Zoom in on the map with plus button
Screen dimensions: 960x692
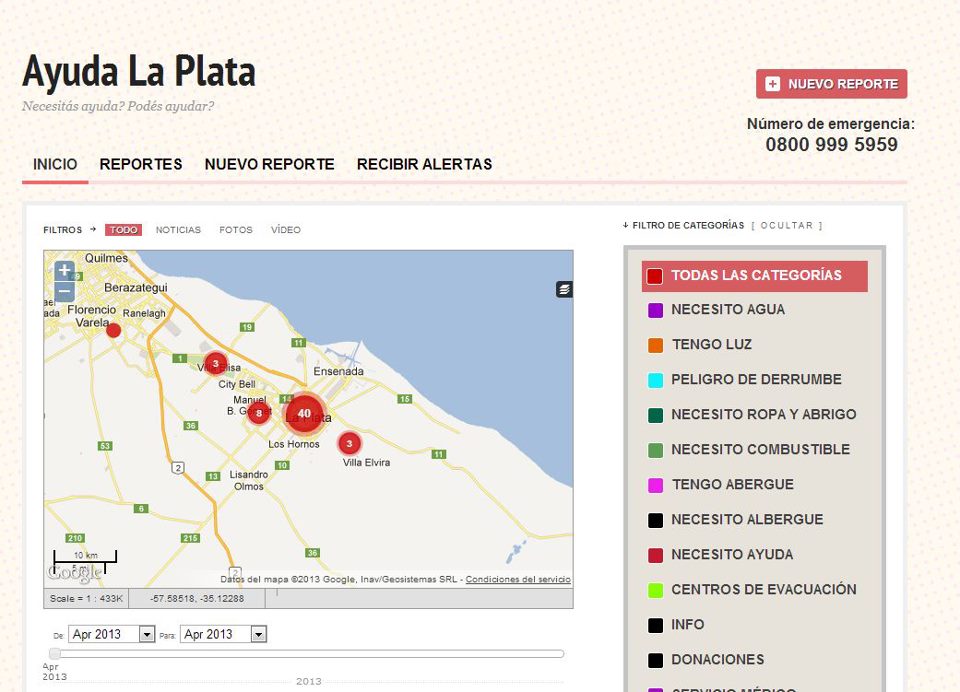[x=64, y=271]
